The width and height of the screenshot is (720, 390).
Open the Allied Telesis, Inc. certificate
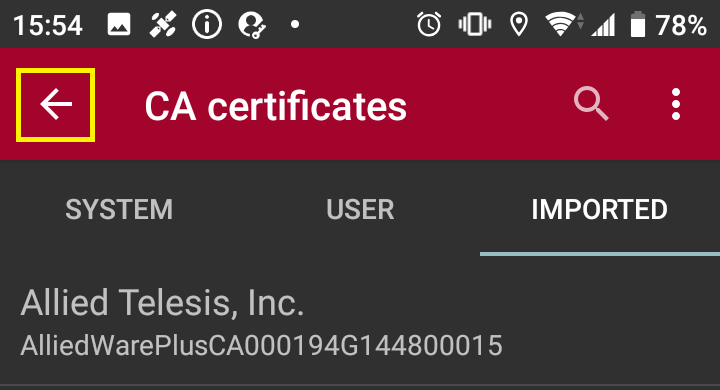(x=360, y=322)
